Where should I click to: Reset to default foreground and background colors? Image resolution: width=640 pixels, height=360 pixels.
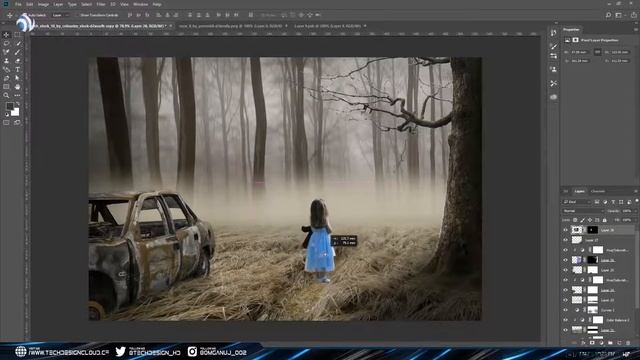pos(7,115)
